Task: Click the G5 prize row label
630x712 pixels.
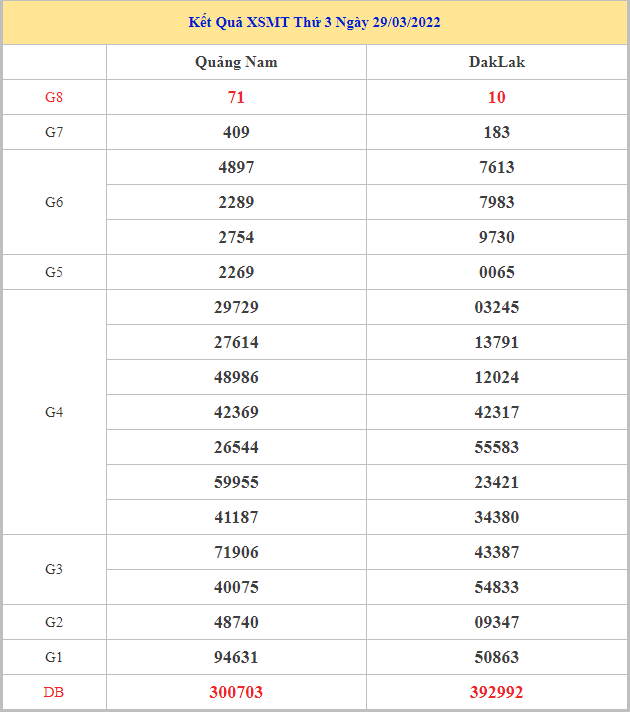Action: pos(54,272)
